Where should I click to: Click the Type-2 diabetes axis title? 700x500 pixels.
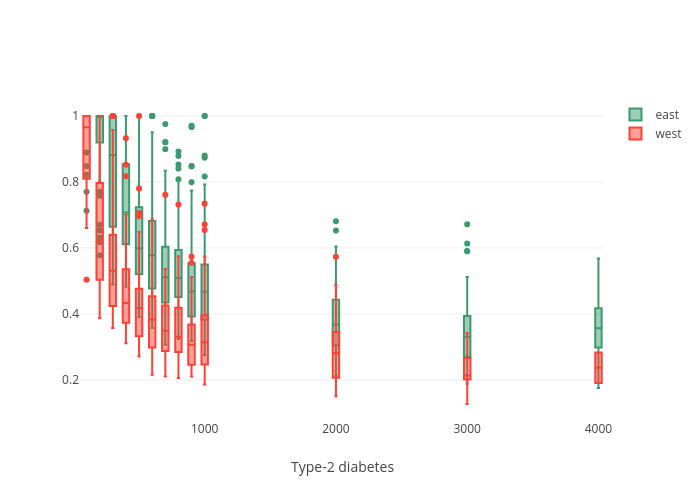(342, 467)
